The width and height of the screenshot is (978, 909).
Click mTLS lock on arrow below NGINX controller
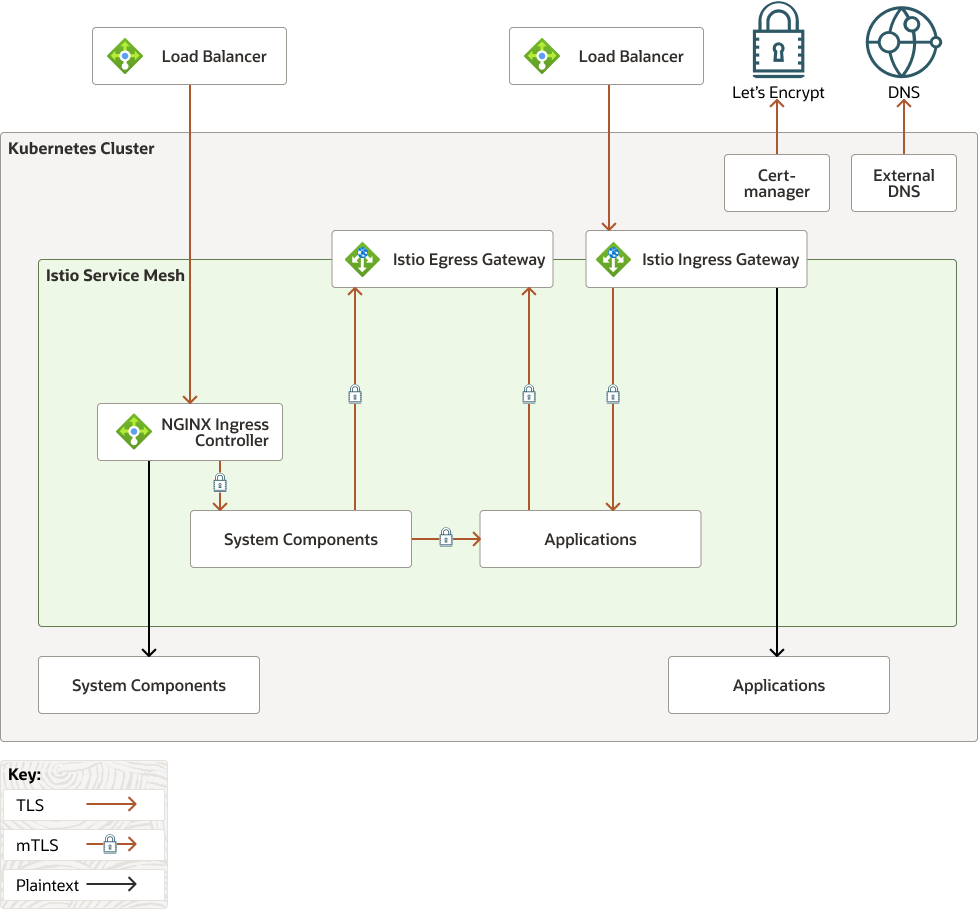coord(220,483)
